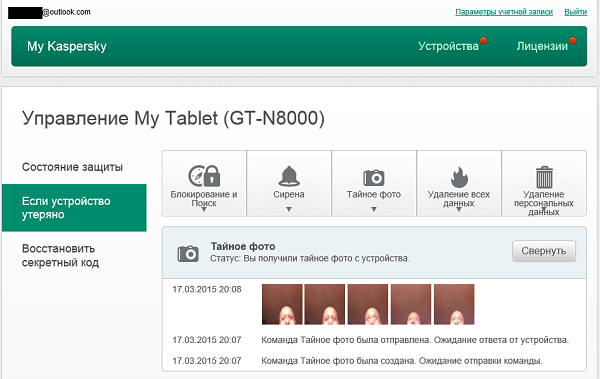Expand the Сирена dropdown arrow
The image size is (600, 379).
[x=289, y=209]
